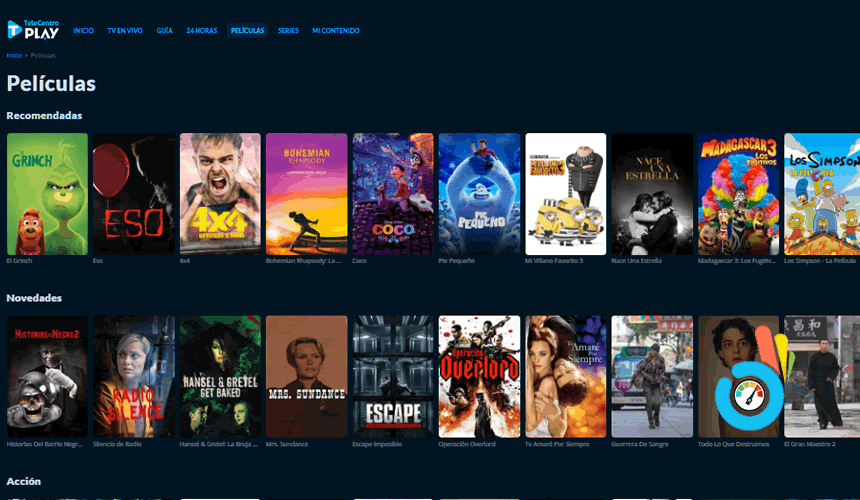
Task: Click 'Guerrera De Sangre' title text
Action: point(640,444)
